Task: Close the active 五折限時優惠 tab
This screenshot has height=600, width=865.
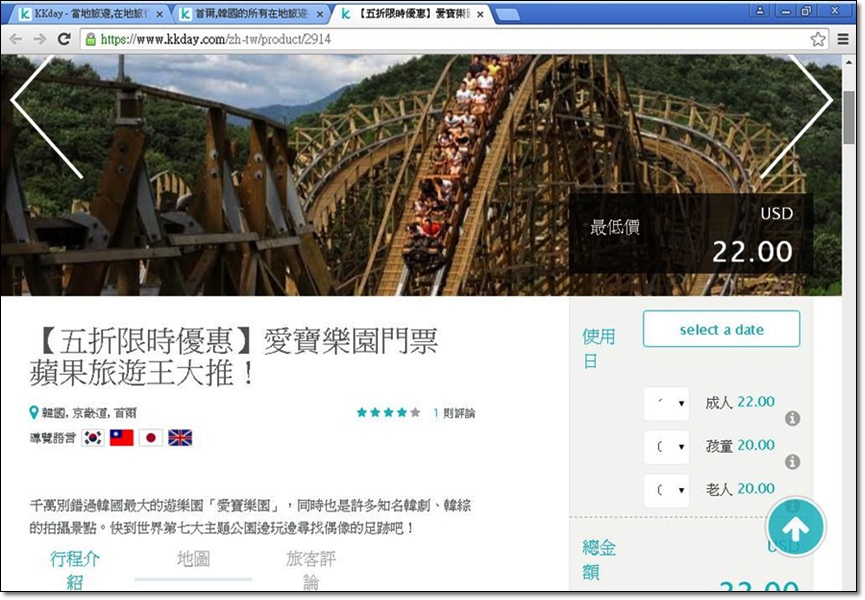Action: (480, 14)
